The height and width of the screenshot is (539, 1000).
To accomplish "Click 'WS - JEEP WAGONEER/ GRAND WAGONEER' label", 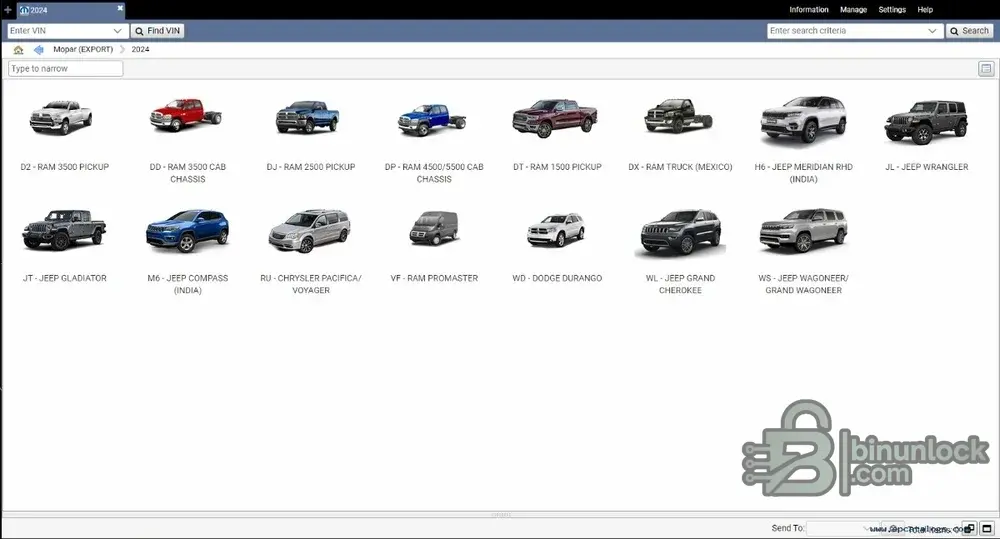I will [x=804, y=284].
